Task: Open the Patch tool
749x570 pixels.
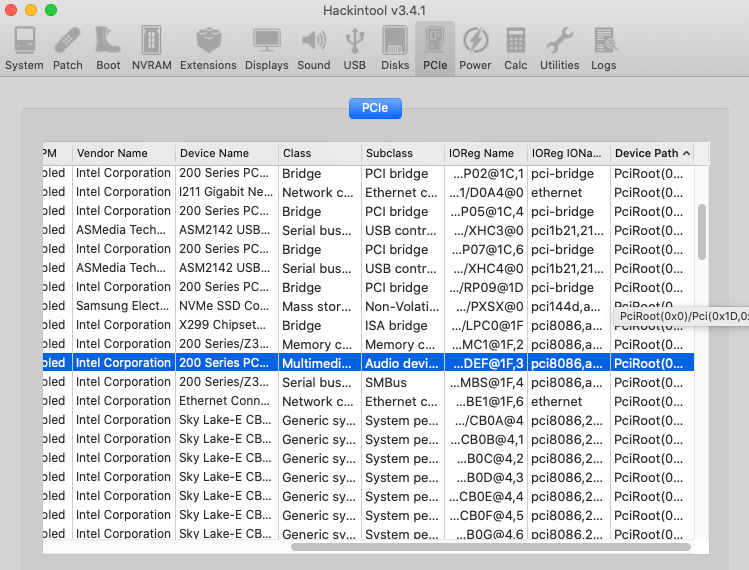Action: pos(67,49)
